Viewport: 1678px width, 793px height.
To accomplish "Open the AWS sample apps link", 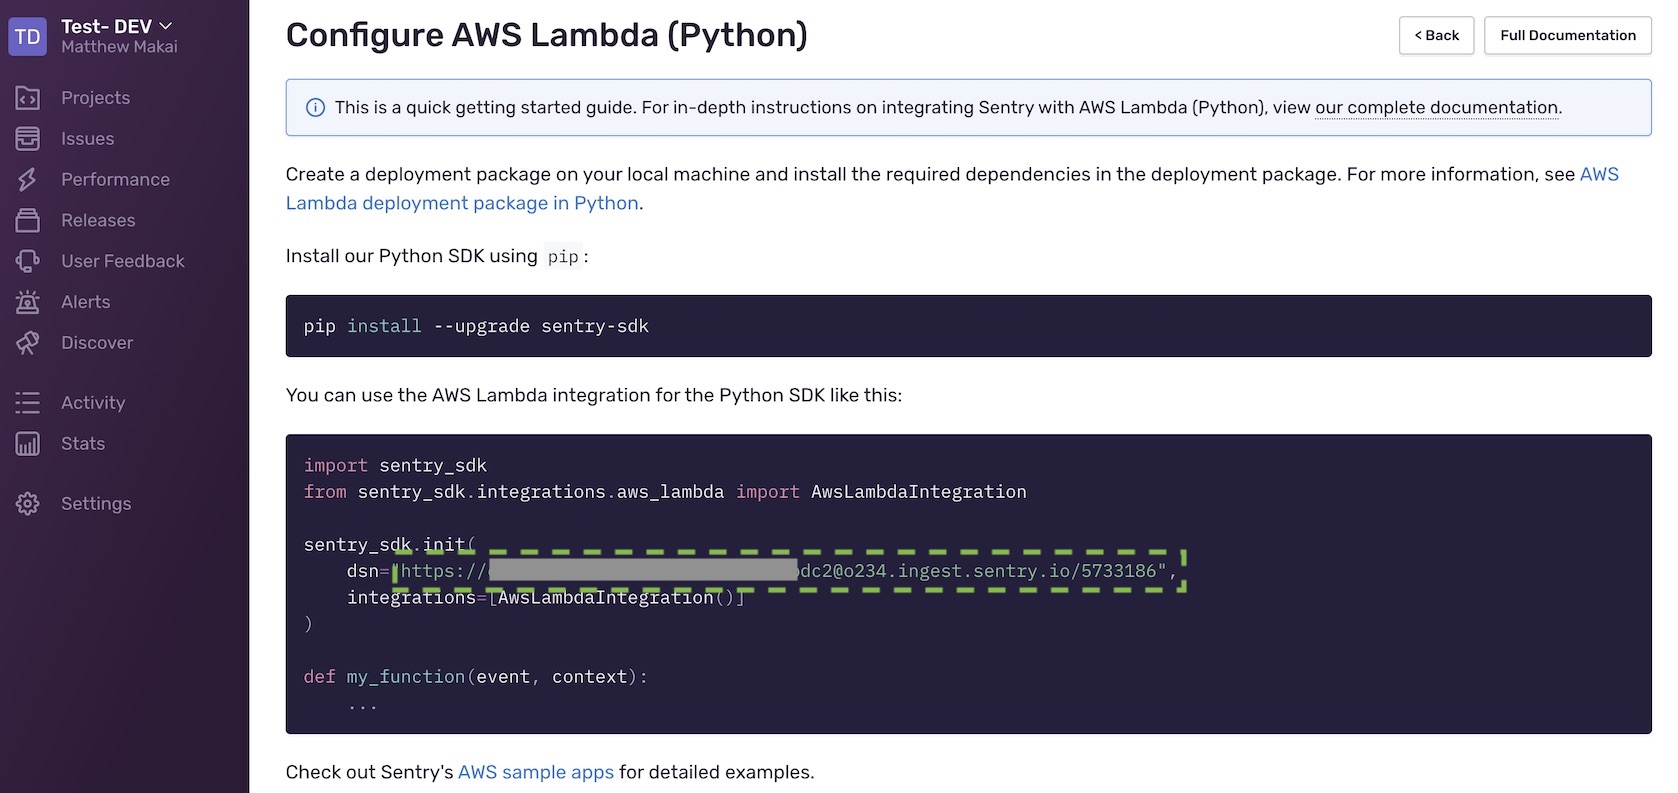I will (x=536, y=772).
